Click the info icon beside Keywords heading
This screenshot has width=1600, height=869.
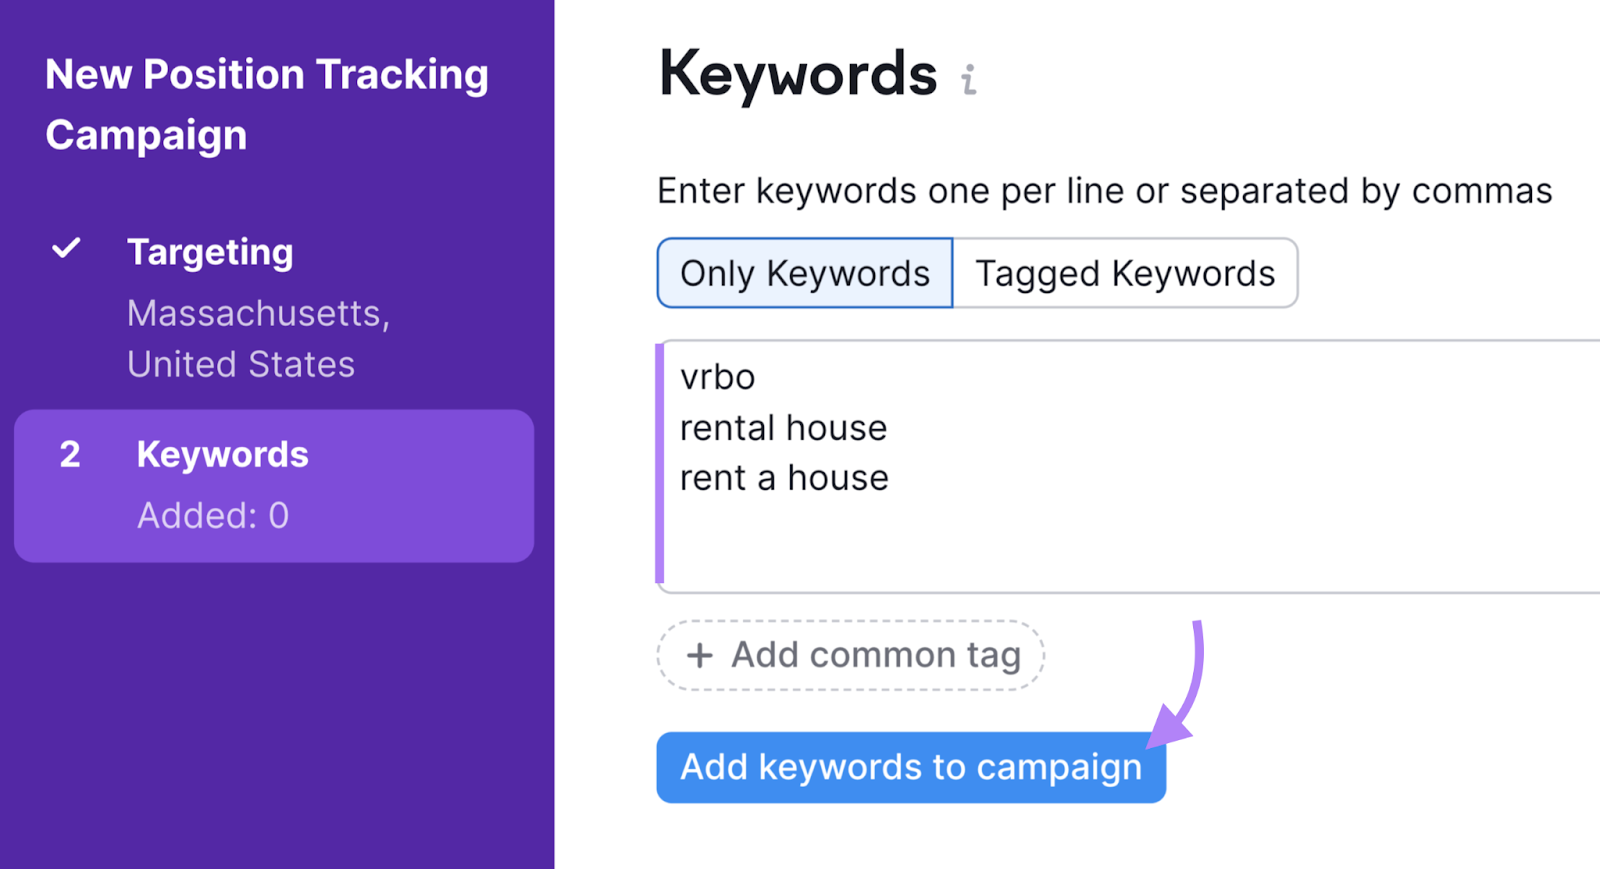968,79
